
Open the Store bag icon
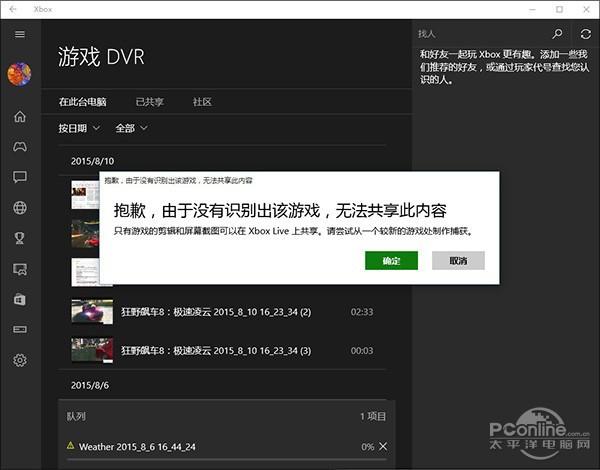(x=20, y=299)
